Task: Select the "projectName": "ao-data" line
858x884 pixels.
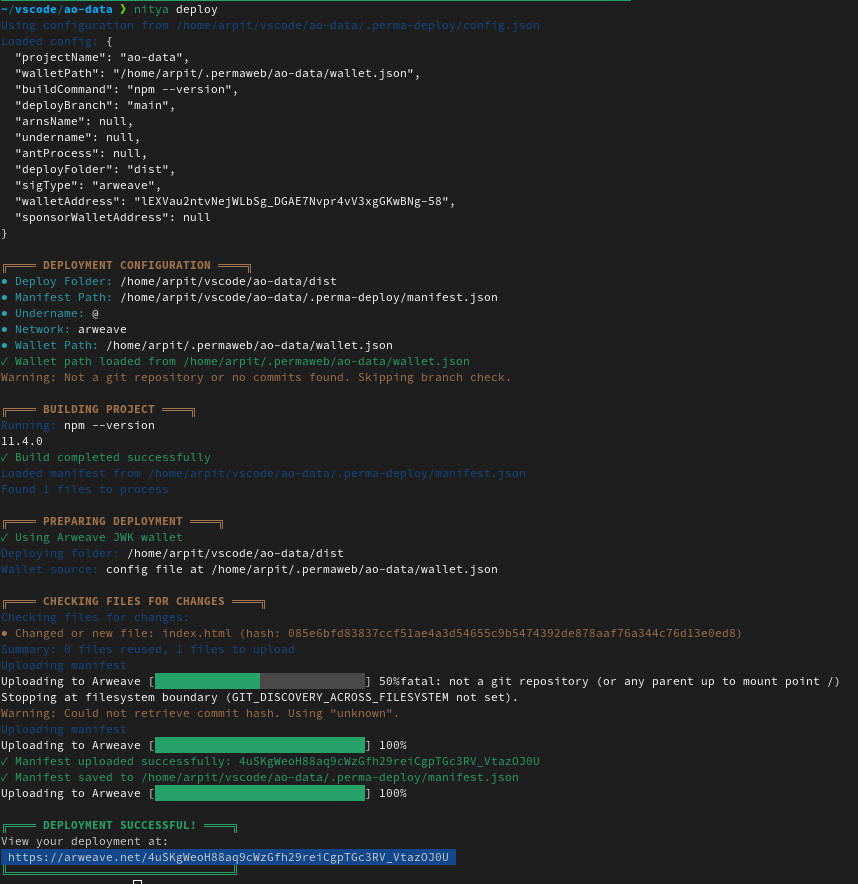Action: tap(102, 58)
